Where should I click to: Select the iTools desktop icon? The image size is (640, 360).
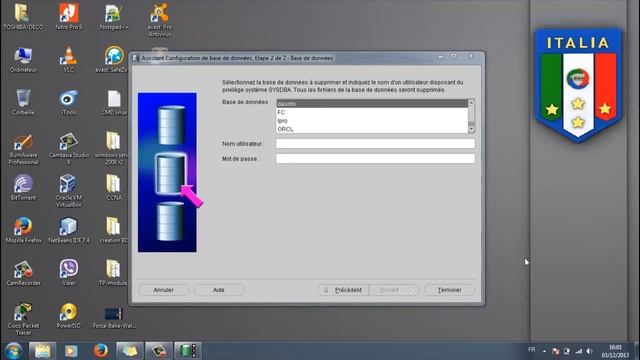tap(69, 102)
